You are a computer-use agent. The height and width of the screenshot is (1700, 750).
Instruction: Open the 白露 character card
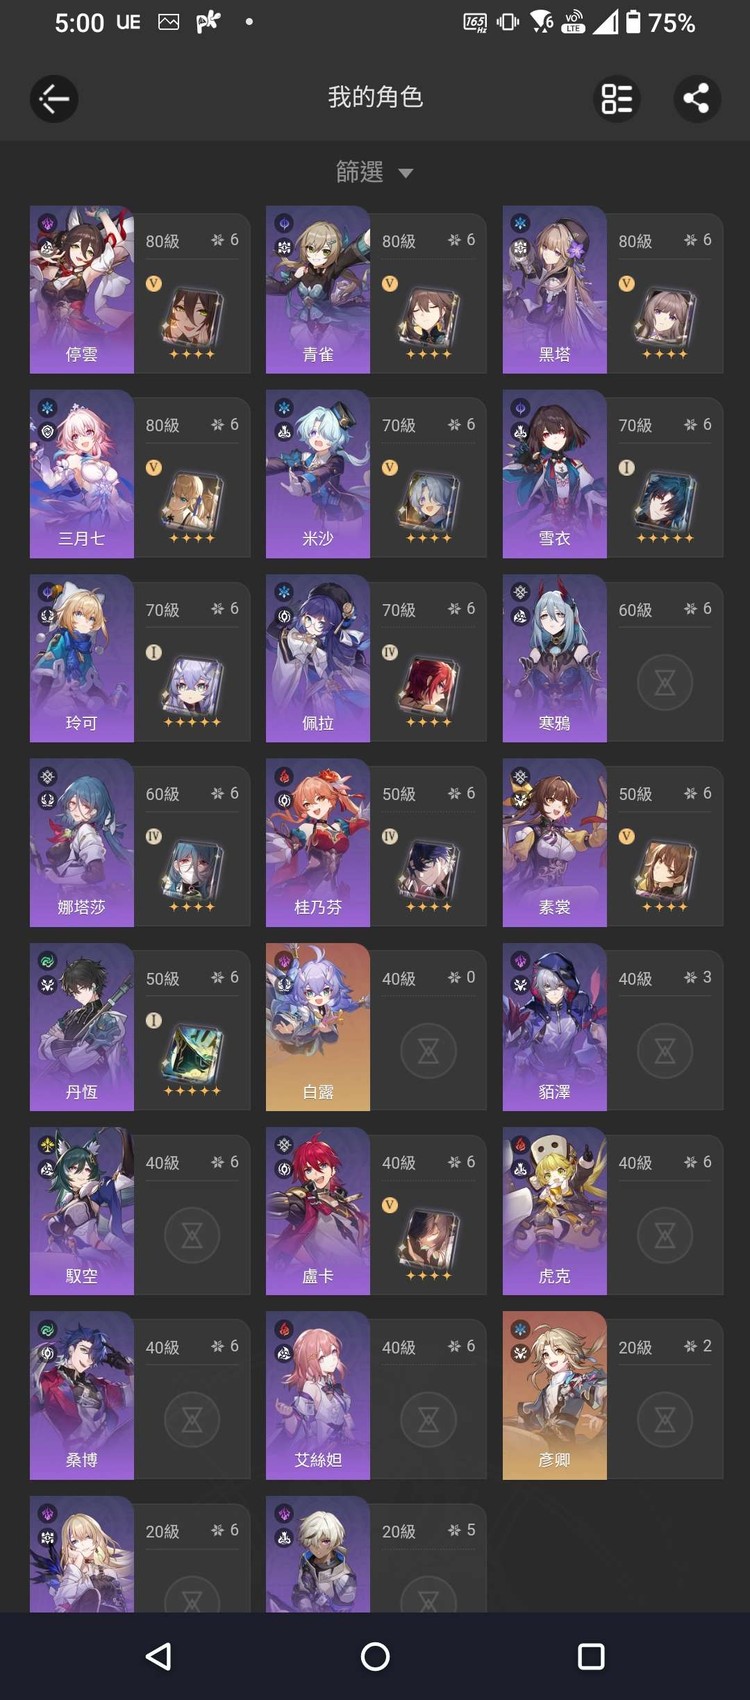[376, 1027]
